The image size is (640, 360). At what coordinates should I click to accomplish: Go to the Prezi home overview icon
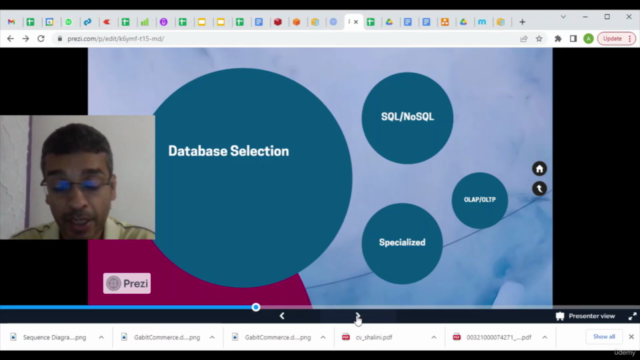[539, 169]
